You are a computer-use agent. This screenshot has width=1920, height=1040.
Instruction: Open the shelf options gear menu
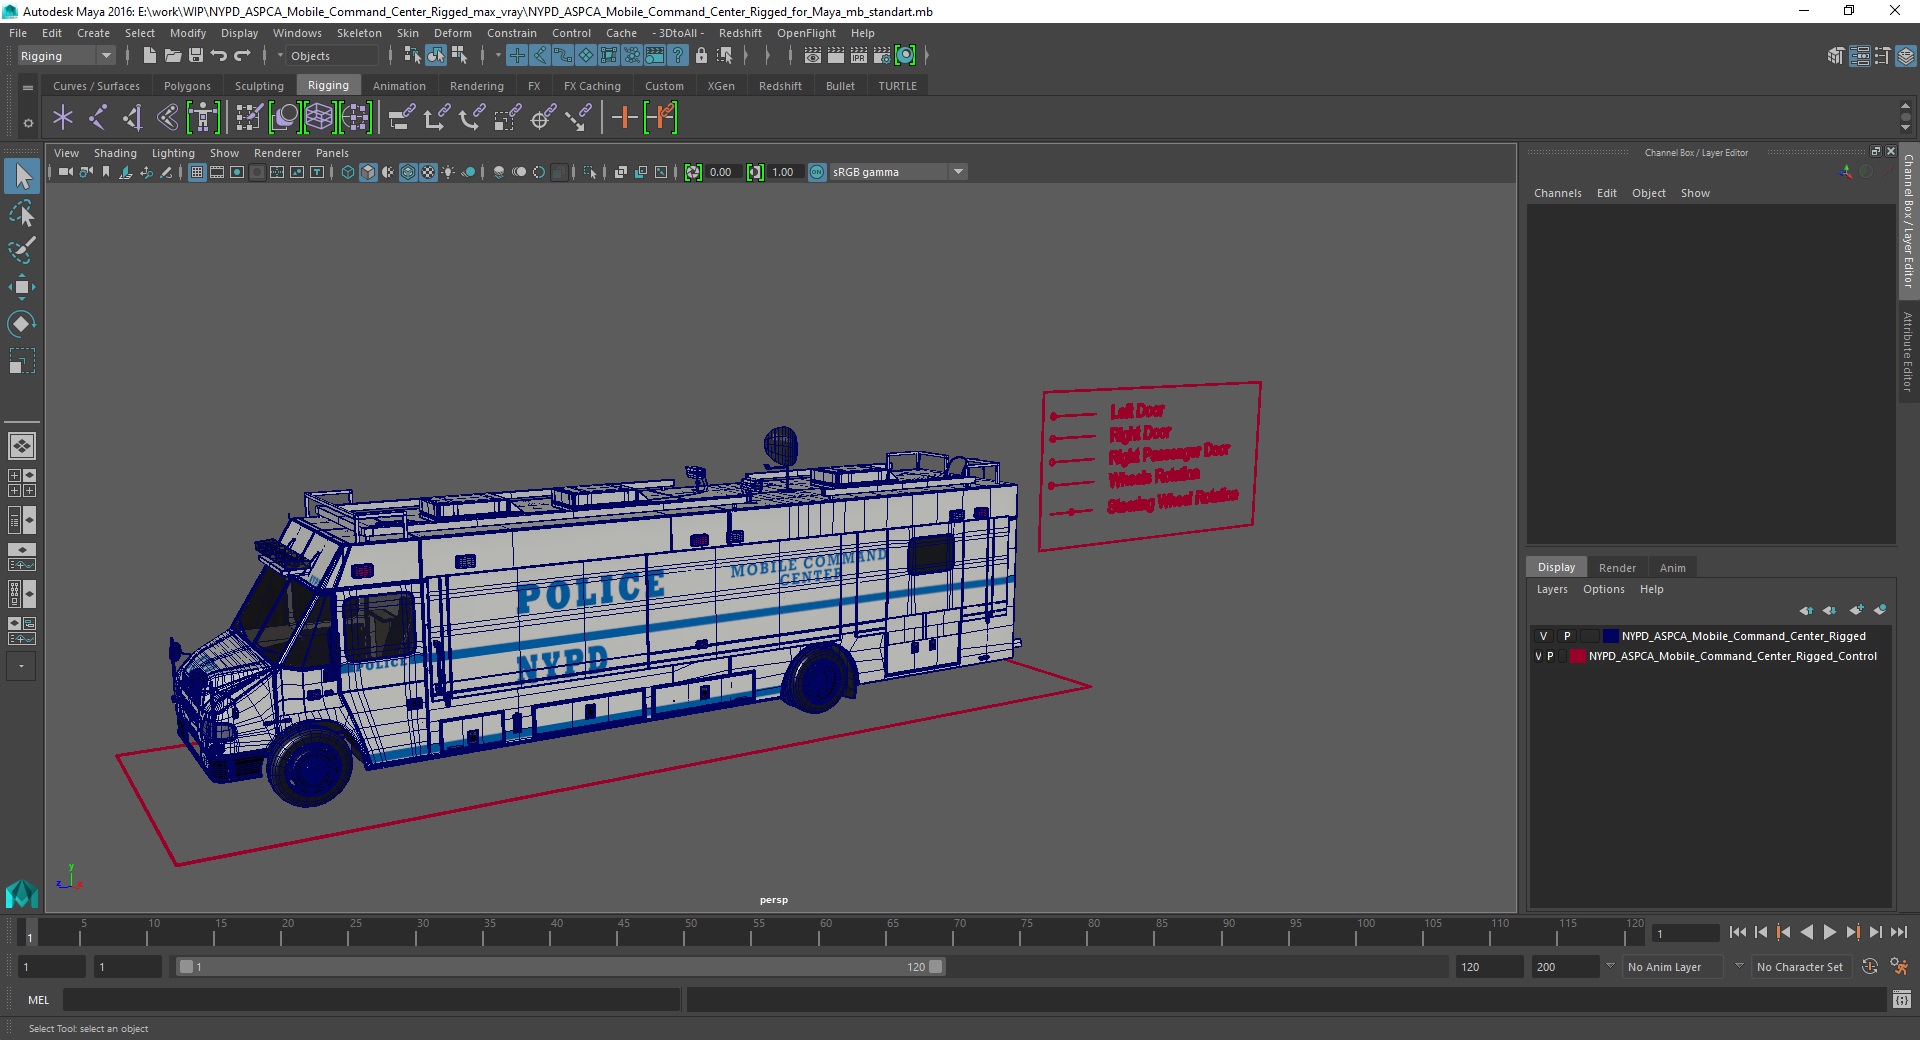pyautogui.click(x=28, y=123)
